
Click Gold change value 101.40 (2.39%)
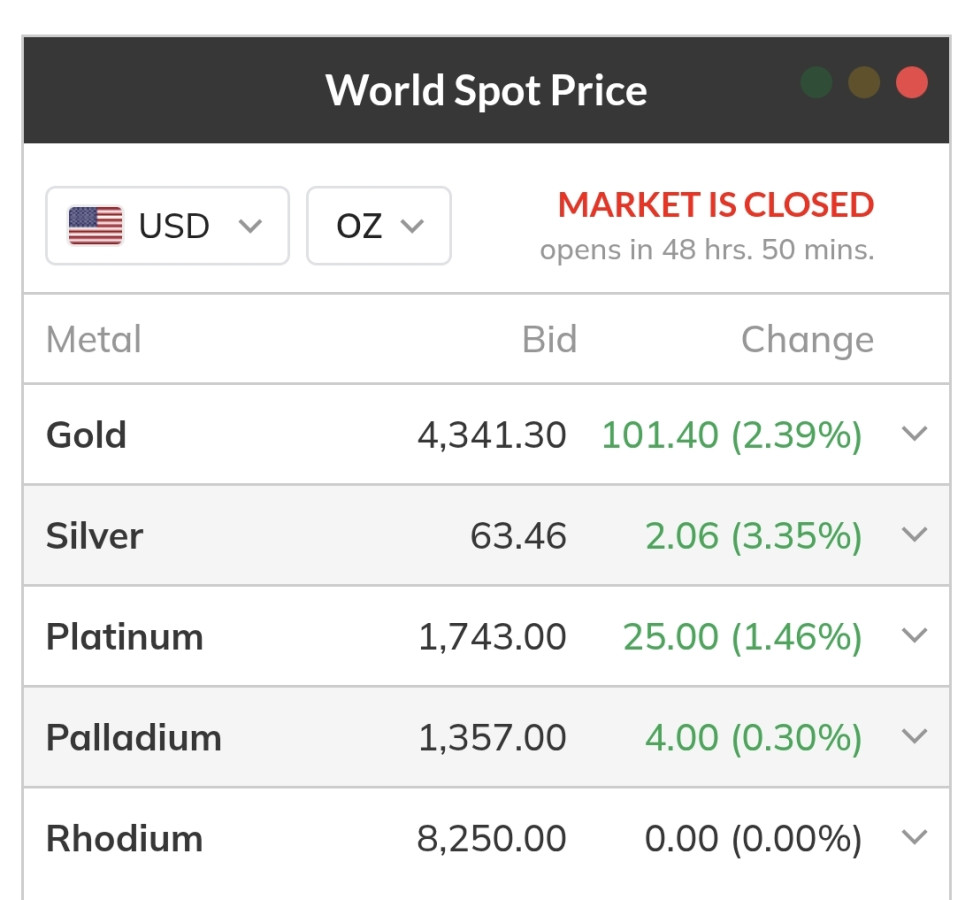[732, 435]
